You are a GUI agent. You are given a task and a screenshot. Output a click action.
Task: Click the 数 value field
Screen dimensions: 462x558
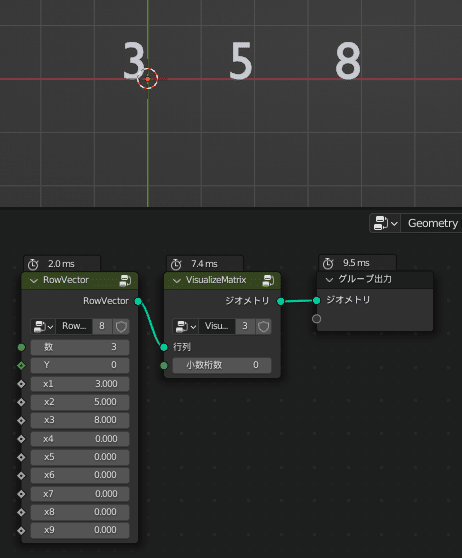(80, 347)
